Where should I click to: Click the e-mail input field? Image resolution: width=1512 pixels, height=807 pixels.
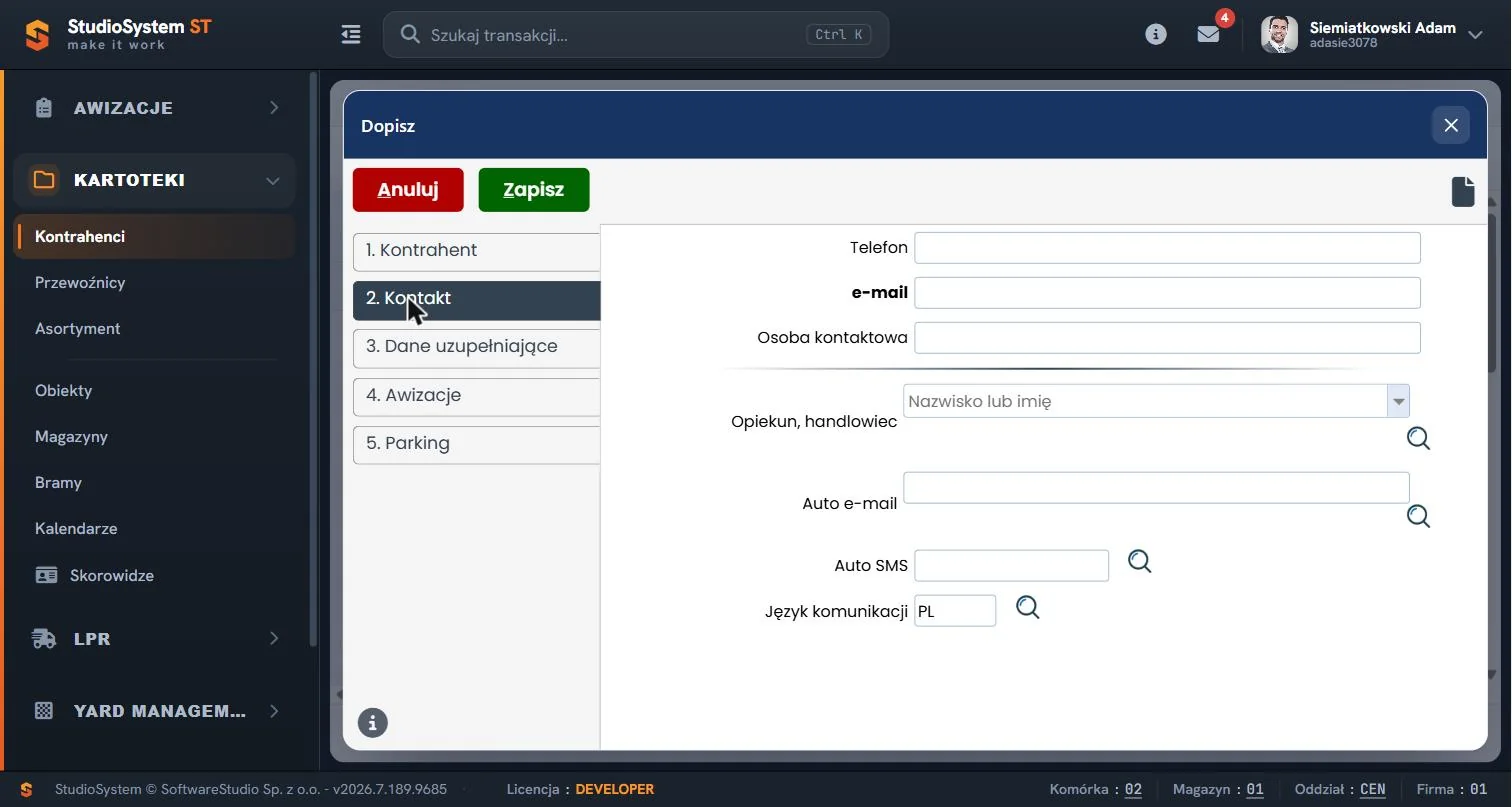click(1167, 293)
